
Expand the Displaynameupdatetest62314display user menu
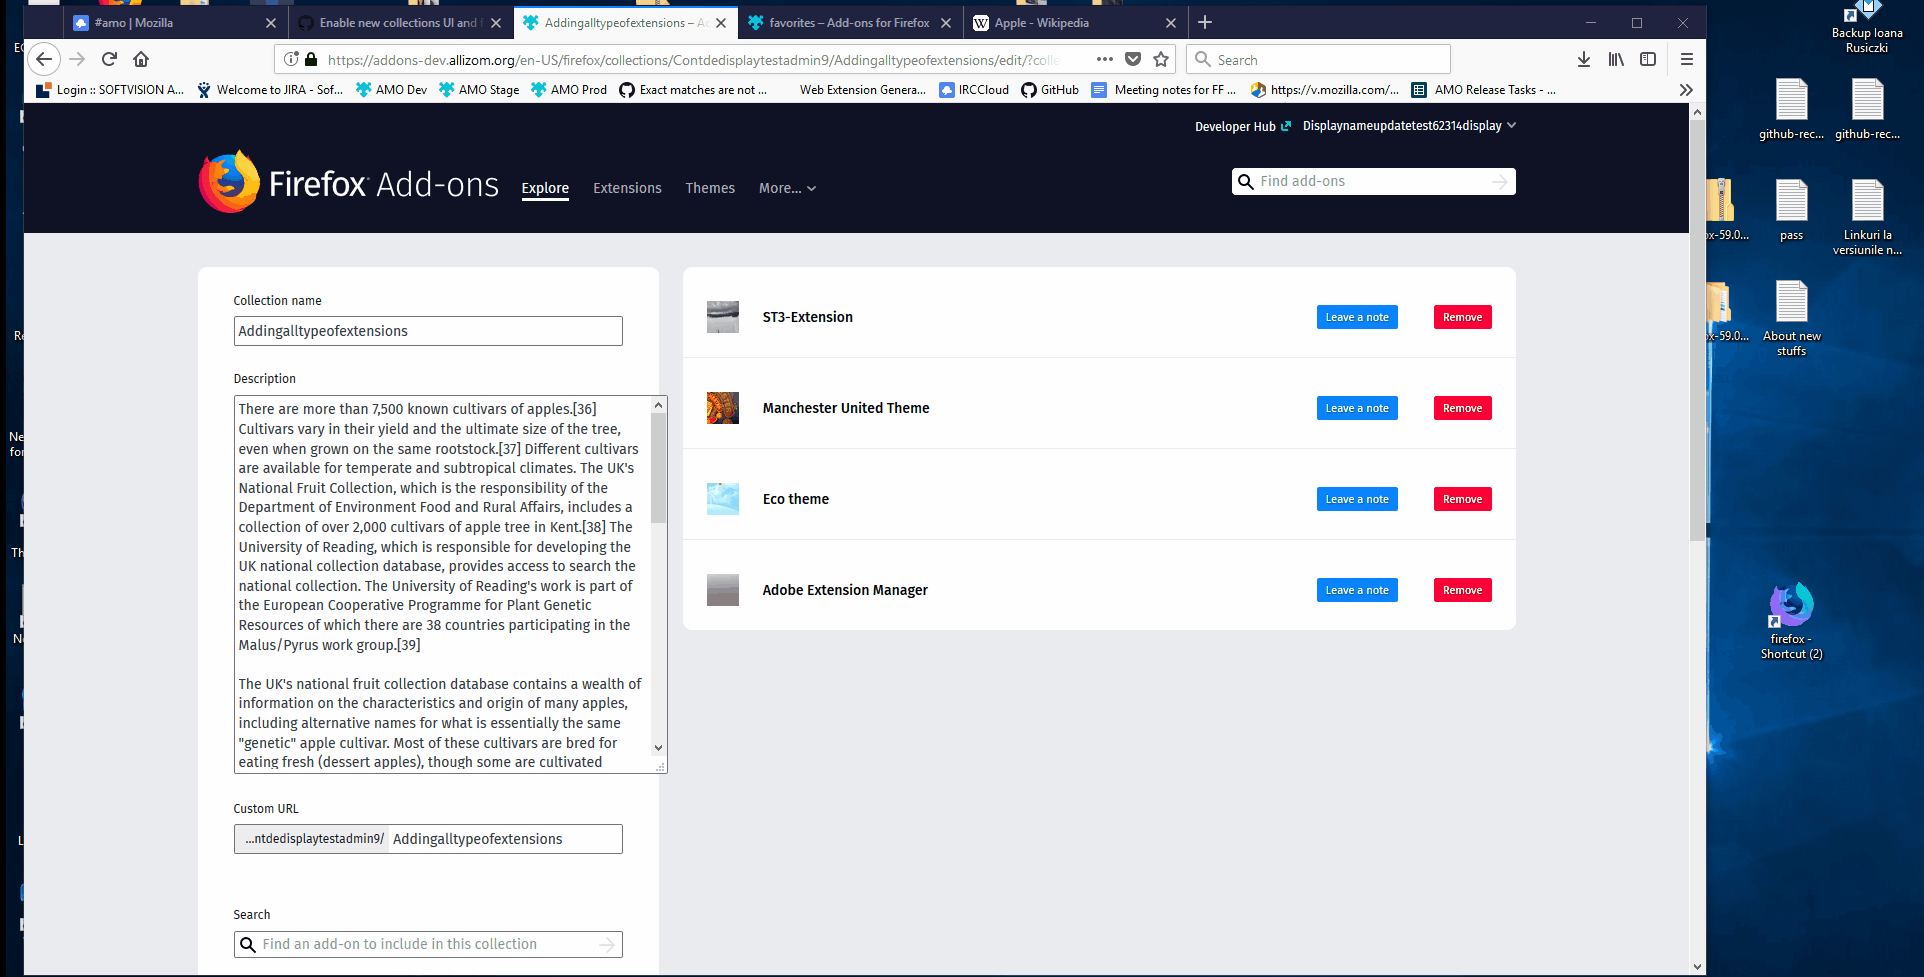[x=1409, y=126]
